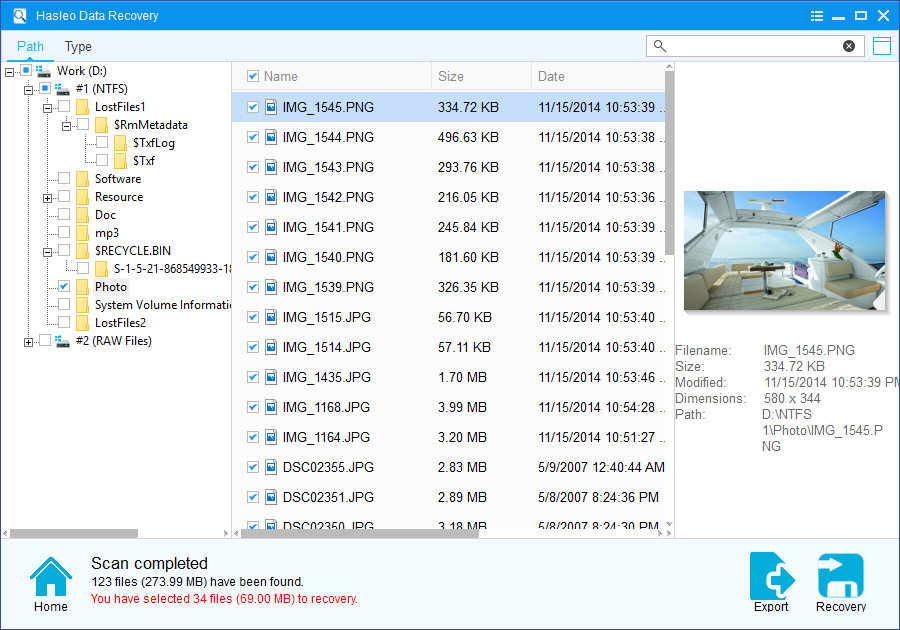Click the Resource folder icon
The width and height of the screenshot is (900, 630).
[x=83, y=197]
